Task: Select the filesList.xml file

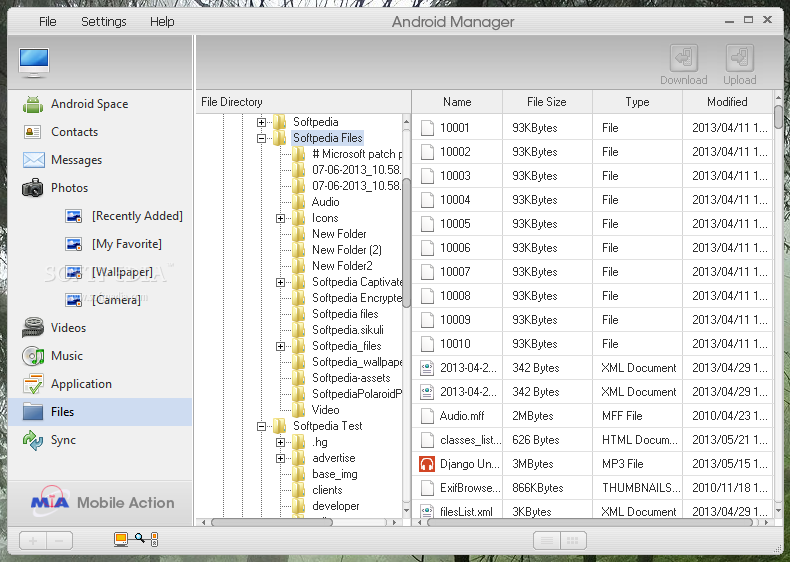Action: tap(592, 511)
